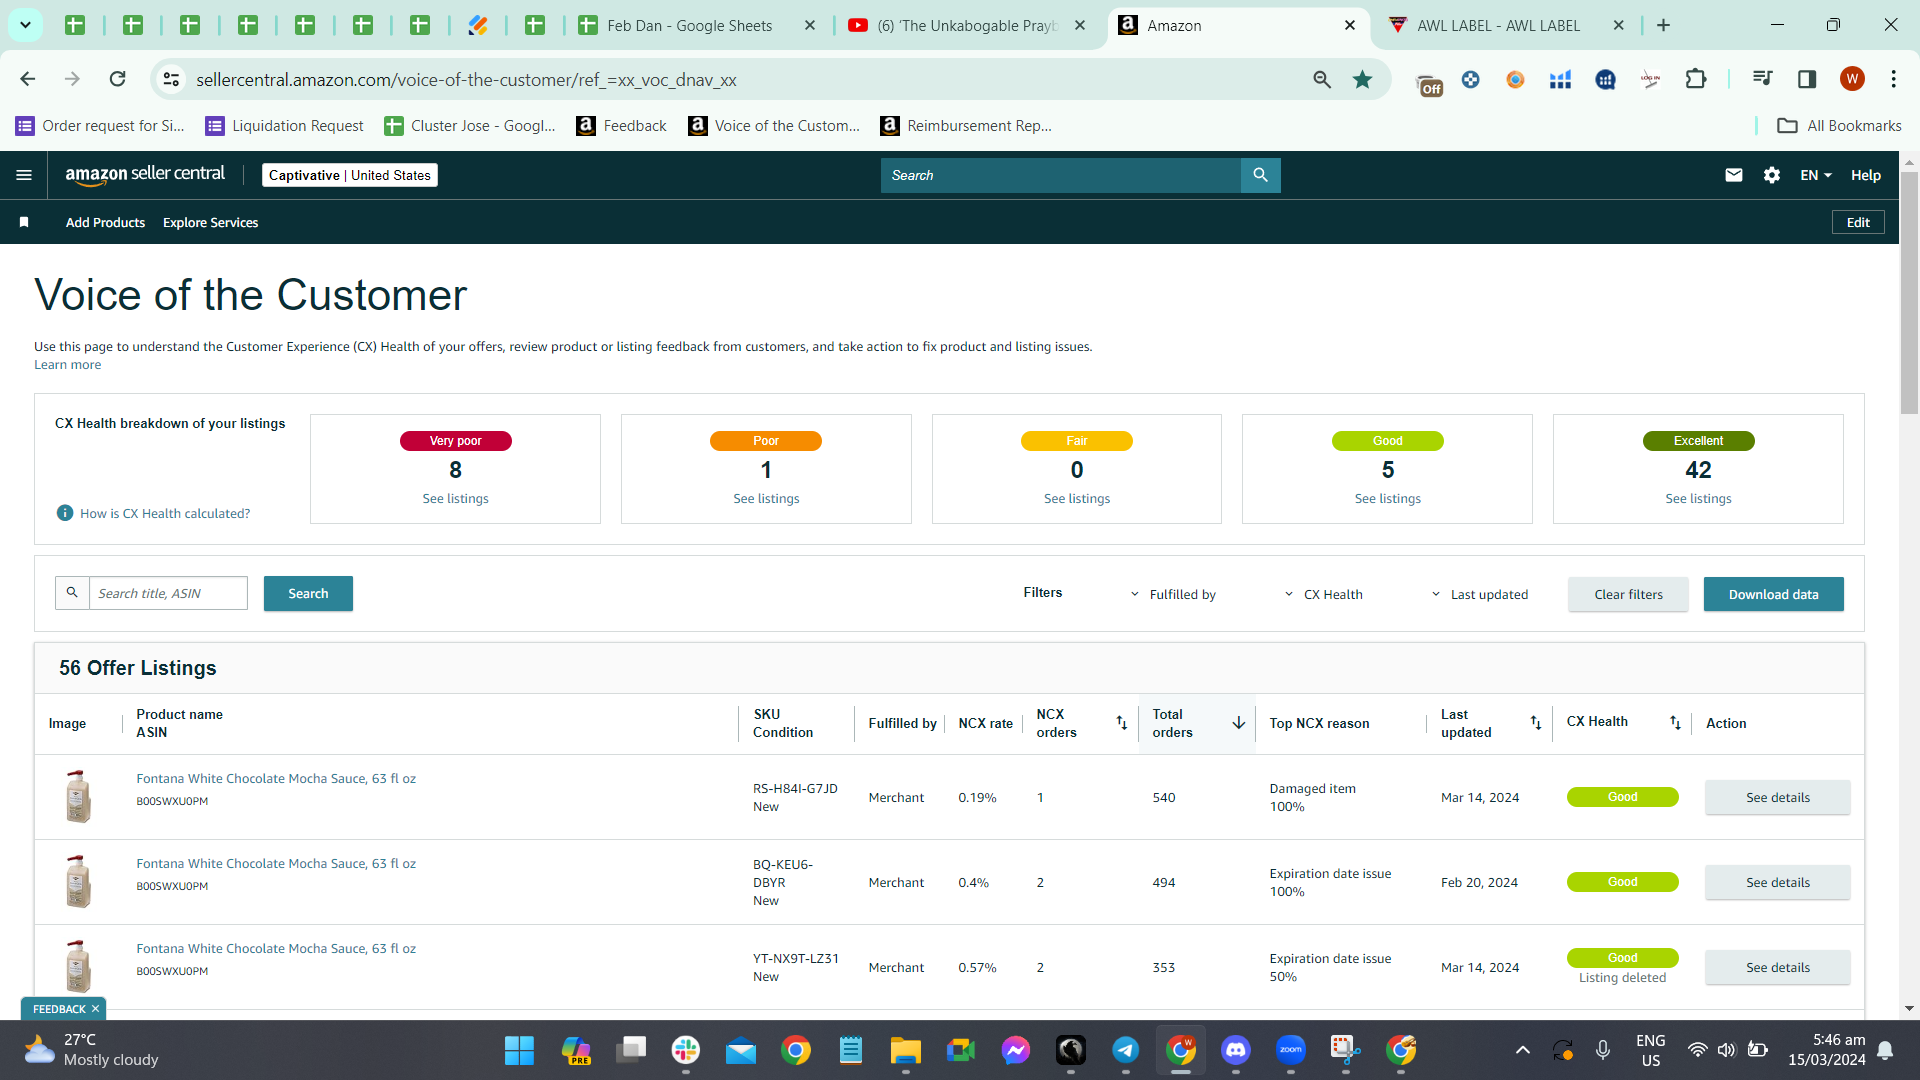Open the Windows Start menu
The image size is (1920, 1080).
(x=519, y=1050)
